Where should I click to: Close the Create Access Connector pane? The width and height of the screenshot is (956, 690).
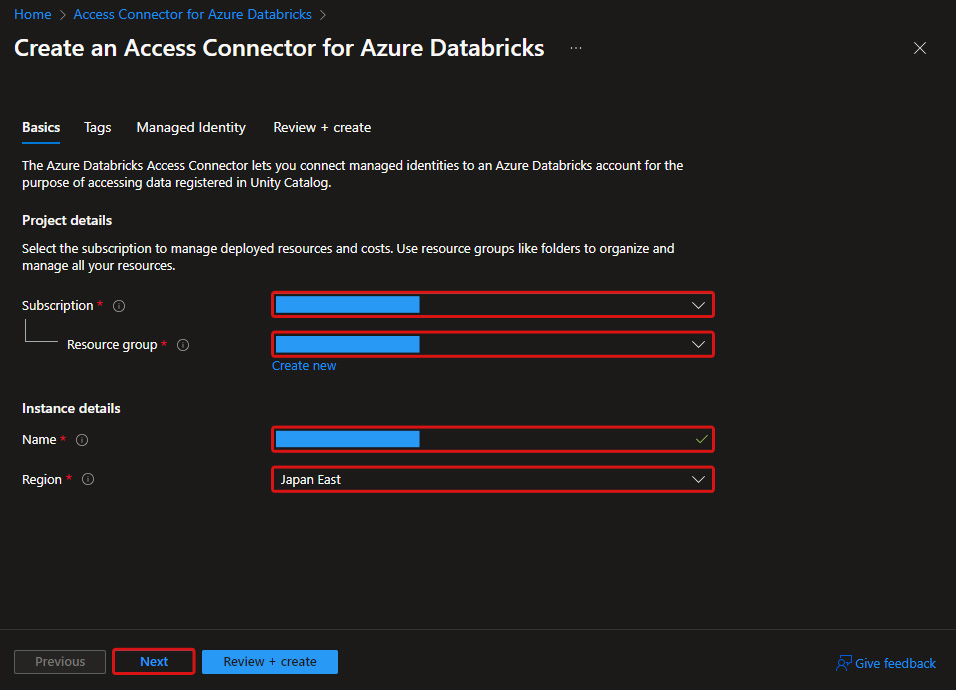[x=919, y=48]
